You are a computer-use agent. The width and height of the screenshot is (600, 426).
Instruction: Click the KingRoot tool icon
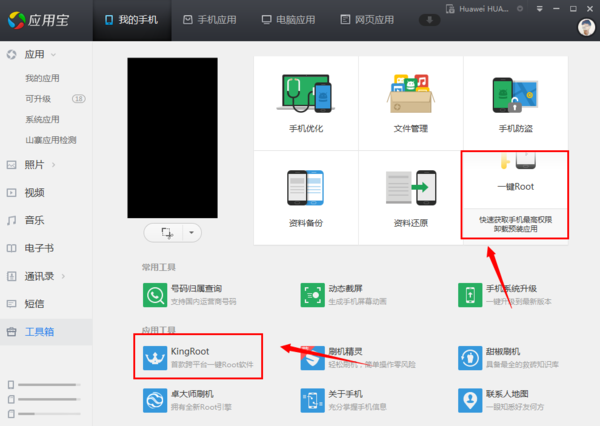(155, 359)
